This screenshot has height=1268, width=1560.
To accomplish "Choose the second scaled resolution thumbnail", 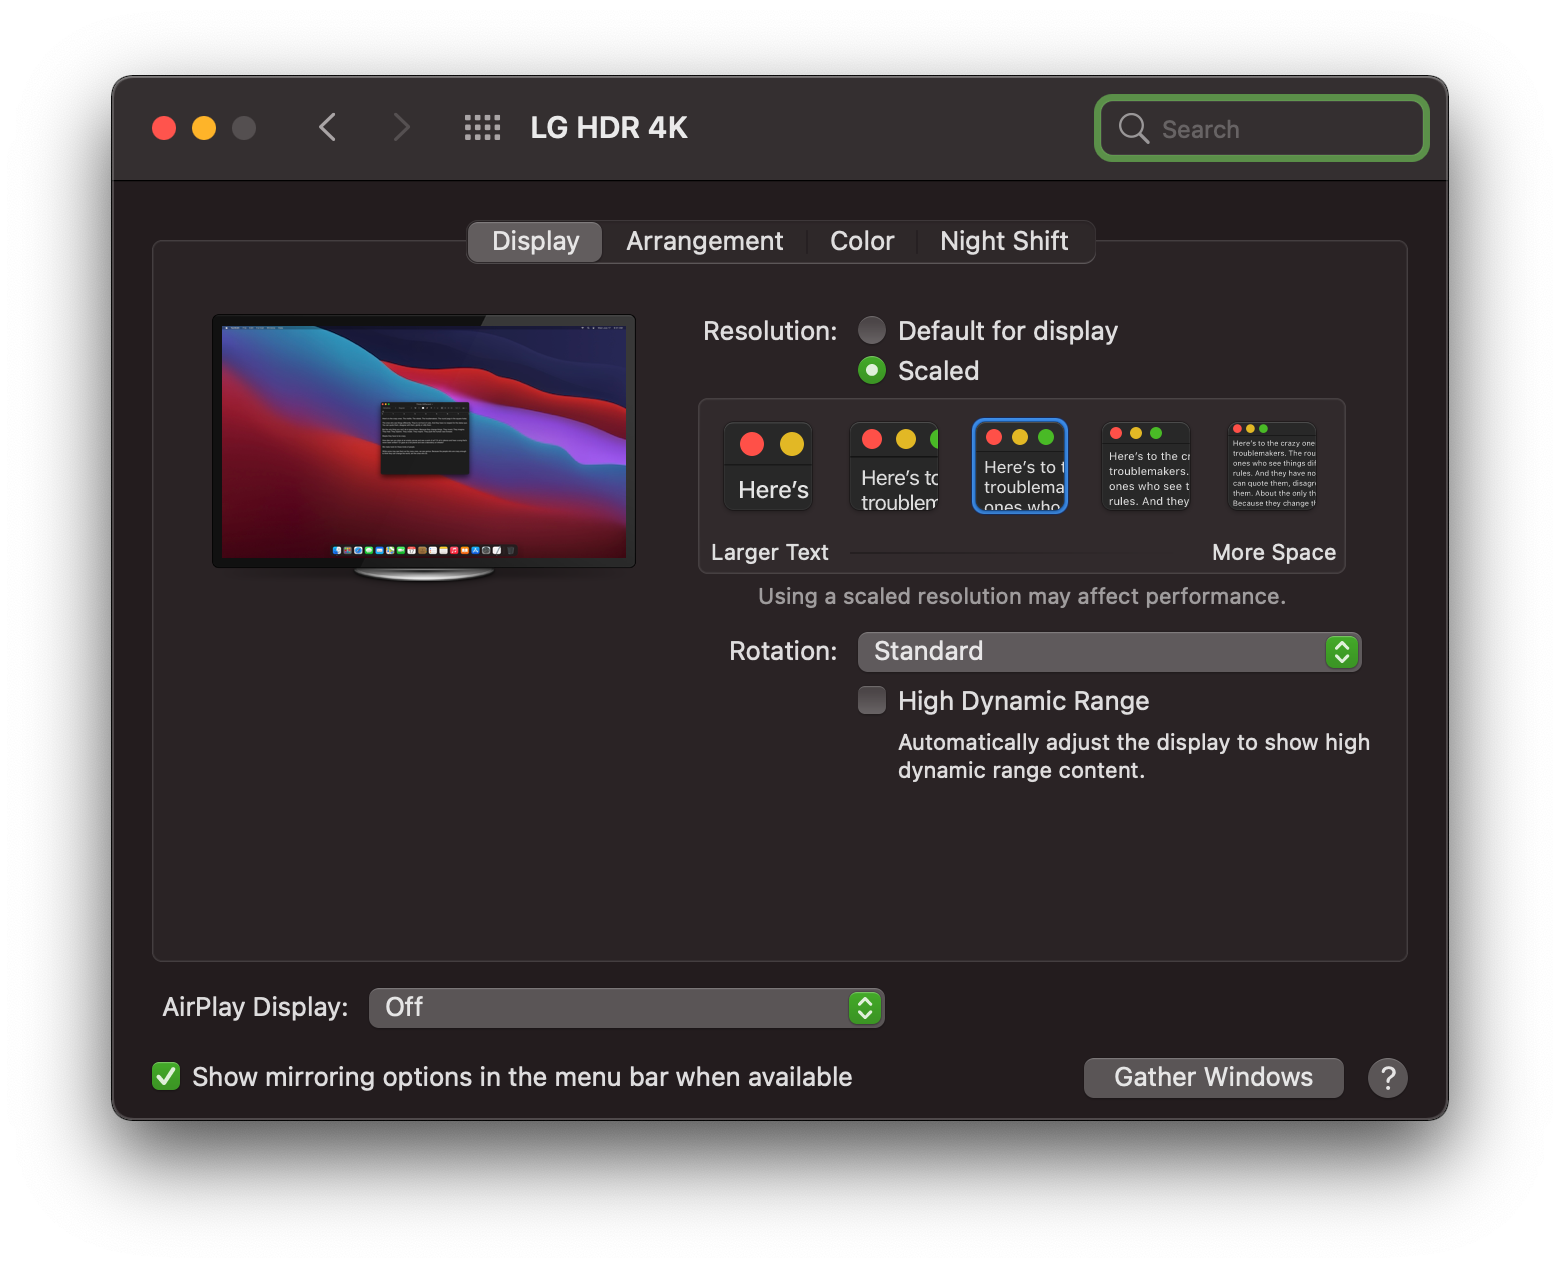I will (894, 466).
